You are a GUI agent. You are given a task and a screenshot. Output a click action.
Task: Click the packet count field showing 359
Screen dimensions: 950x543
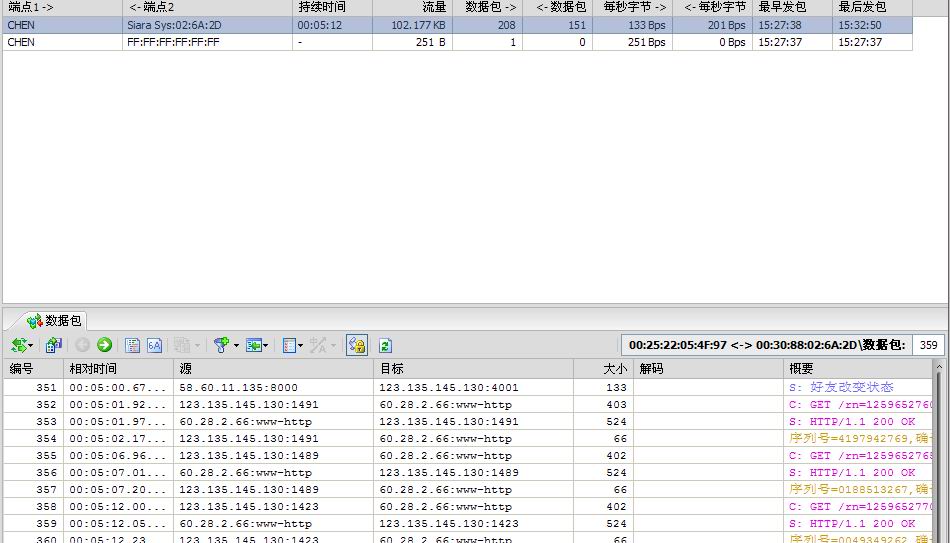tap(928, 345)
